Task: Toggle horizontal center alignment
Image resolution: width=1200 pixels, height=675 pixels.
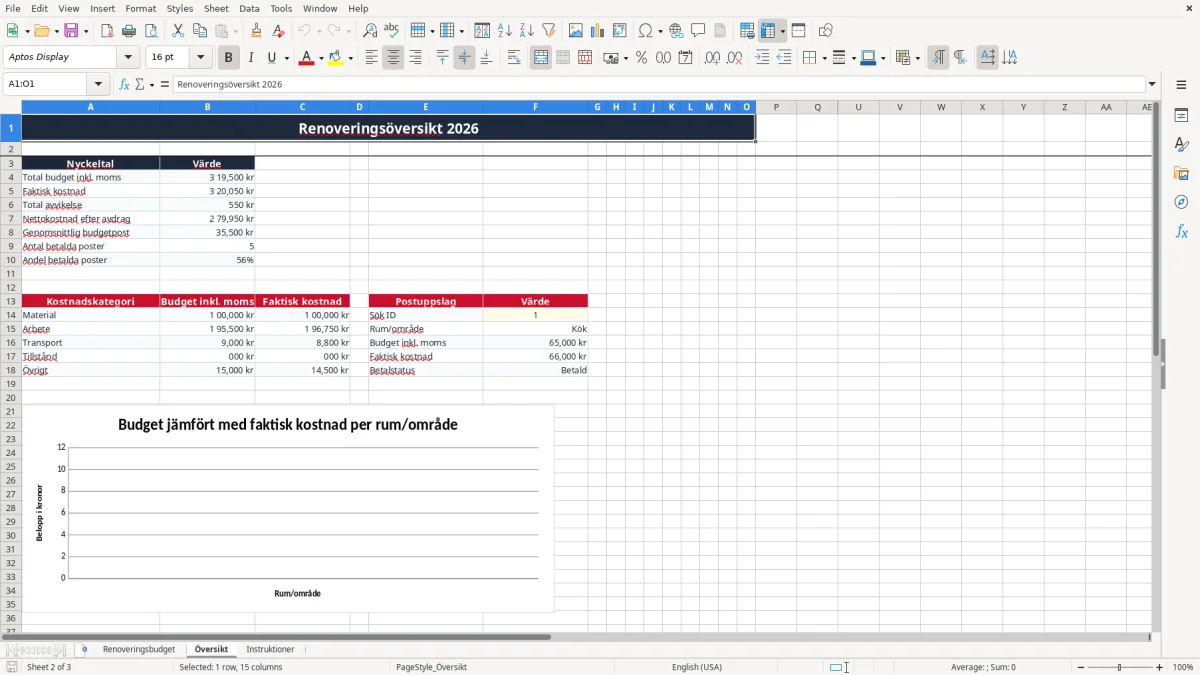Action: [x=394, y=58]
